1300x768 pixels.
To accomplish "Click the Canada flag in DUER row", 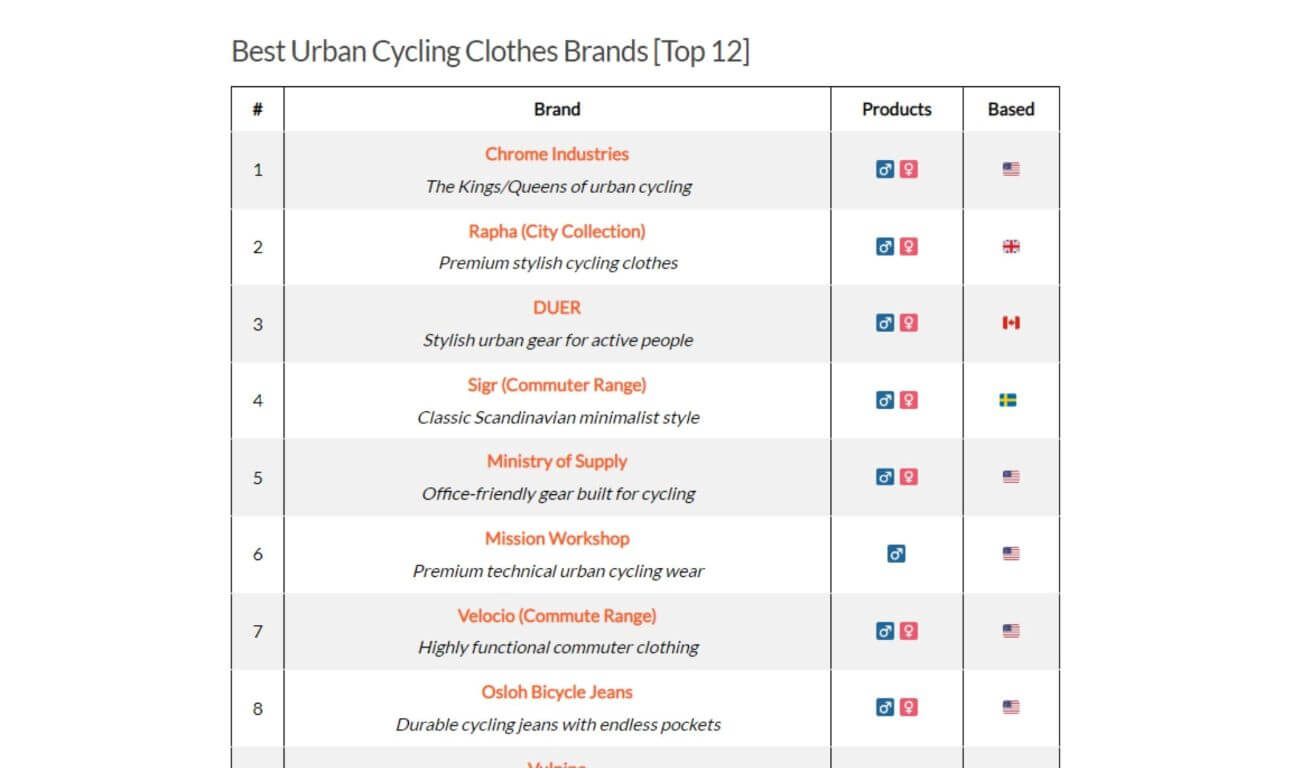I will pos(1011,323).
